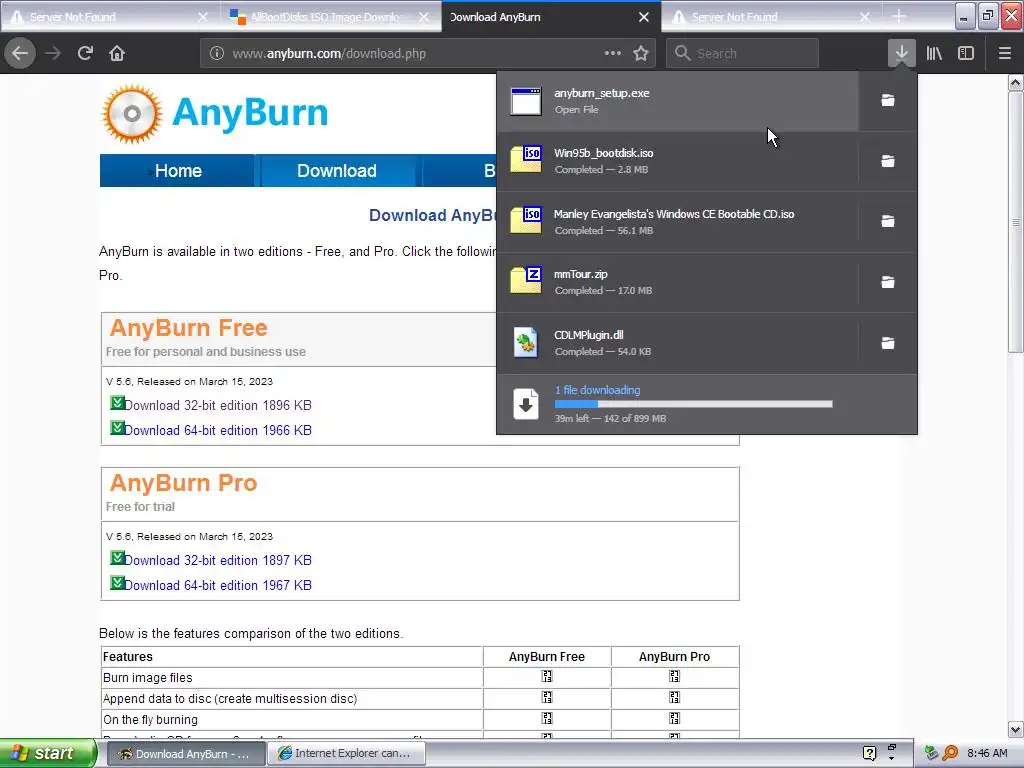Switch to first Server Not Found tab

[x=110, y=17]
